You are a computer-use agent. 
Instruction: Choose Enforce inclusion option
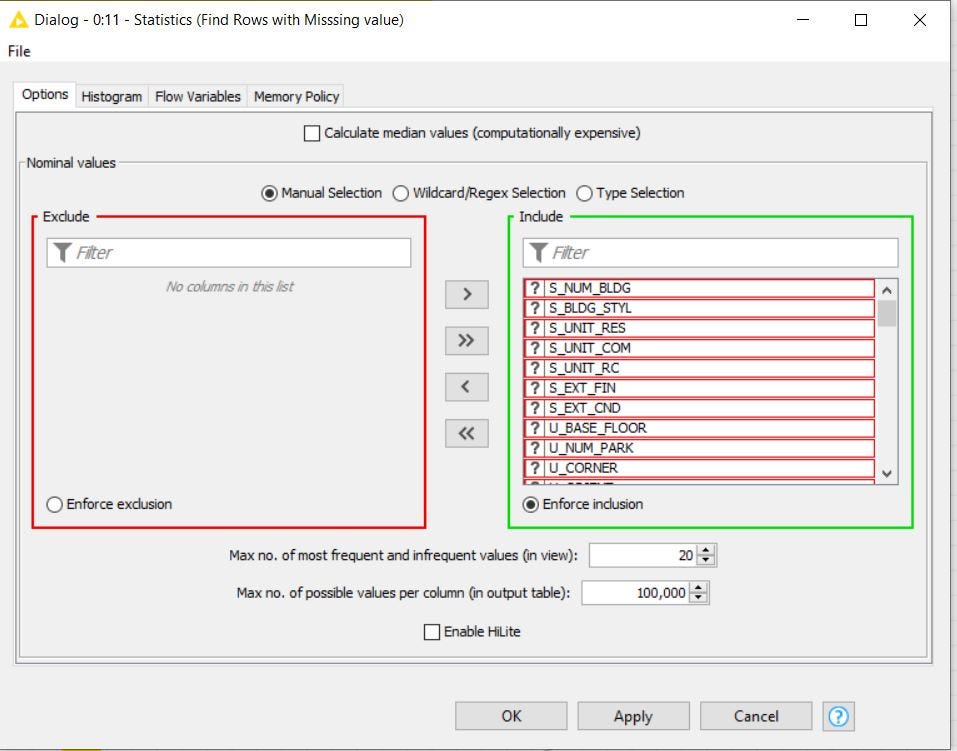530,505
